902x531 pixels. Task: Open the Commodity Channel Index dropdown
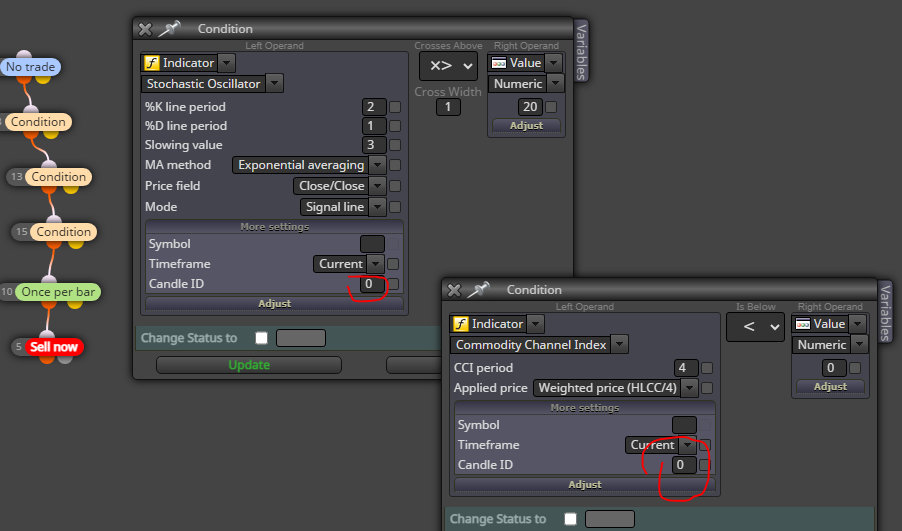[620, 345]
